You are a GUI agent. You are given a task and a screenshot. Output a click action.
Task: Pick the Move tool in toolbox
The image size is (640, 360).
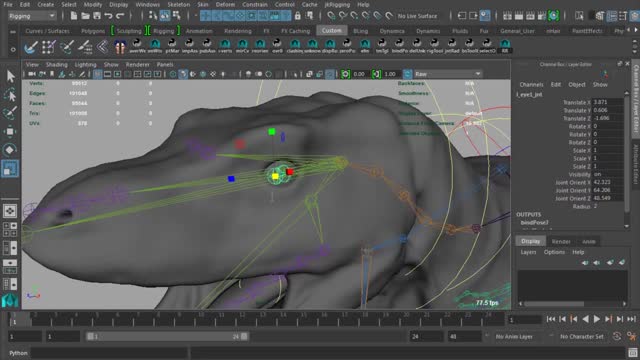pyautogui.click(x=10, y=131)
